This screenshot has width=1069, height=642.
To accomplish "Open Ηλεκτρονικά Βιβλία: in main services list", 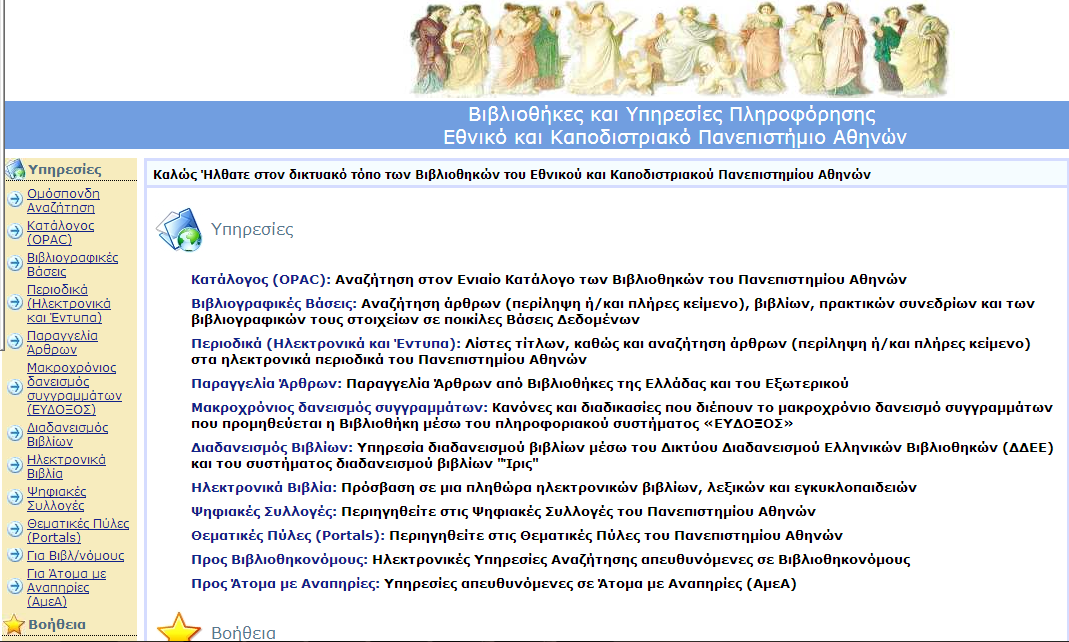I will [264, 487].
